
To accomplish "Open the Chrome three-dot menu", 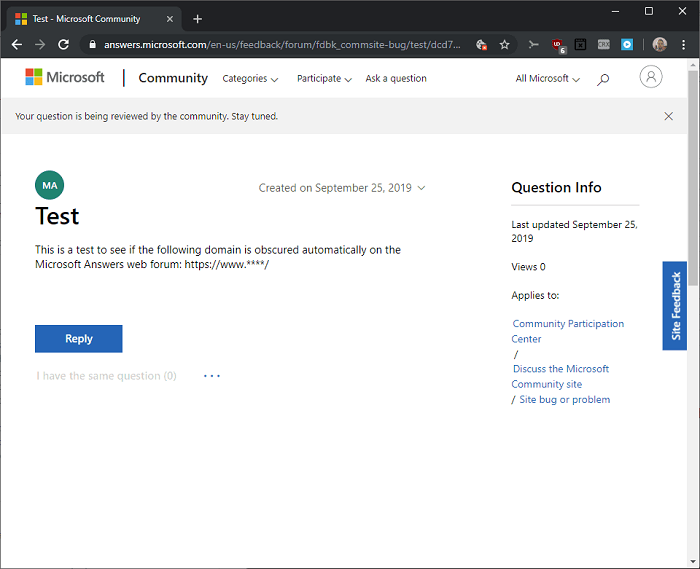I will point(683,45).
